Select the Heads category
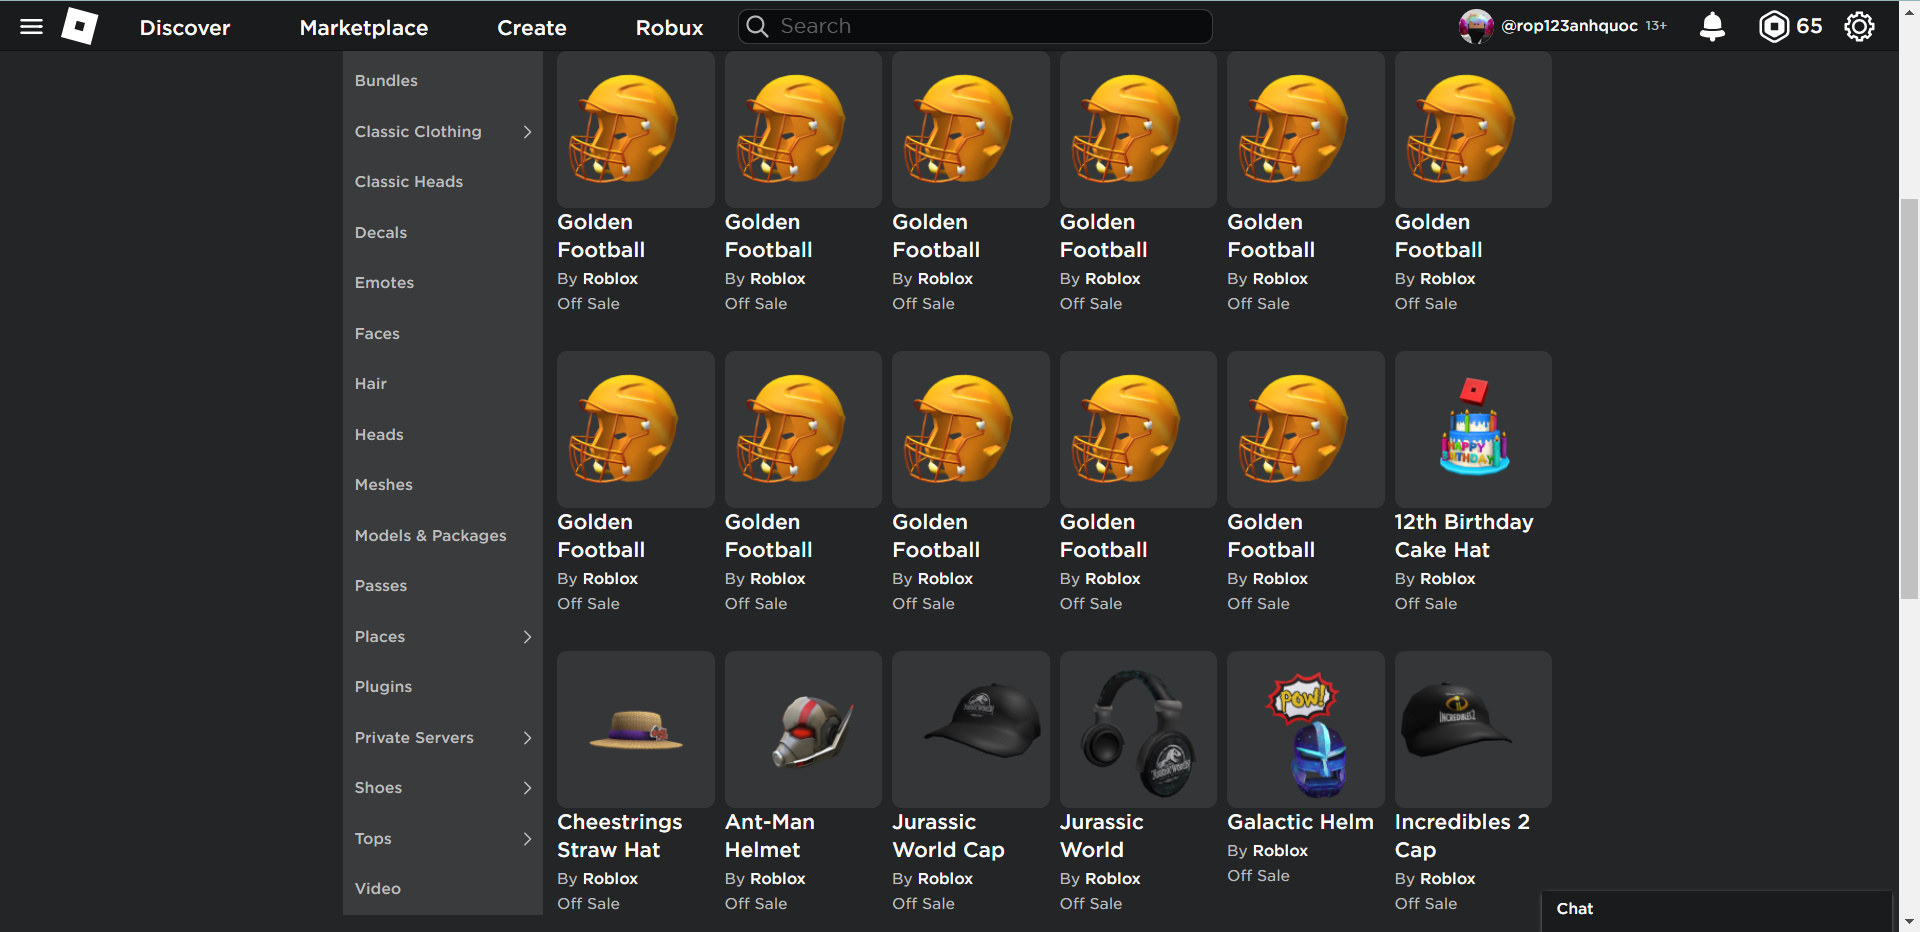This screenshot has height=932, width=1920. [379, 435]
